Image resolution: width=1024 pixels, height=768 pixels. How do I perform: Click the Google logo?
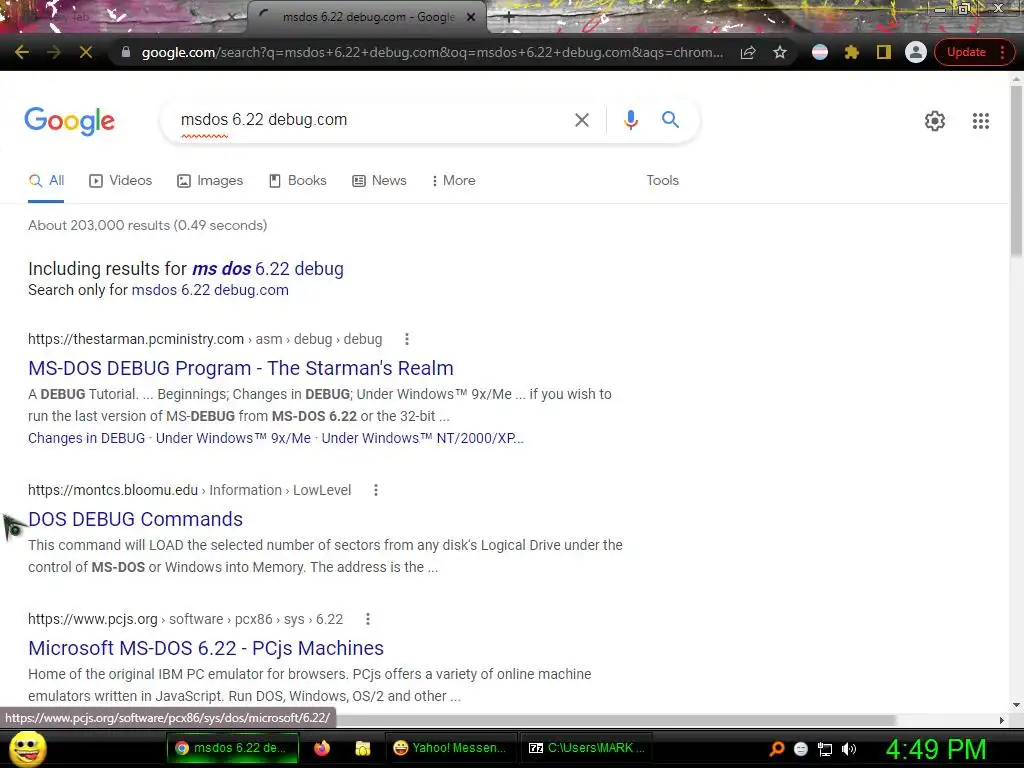[x=69, y=121]
